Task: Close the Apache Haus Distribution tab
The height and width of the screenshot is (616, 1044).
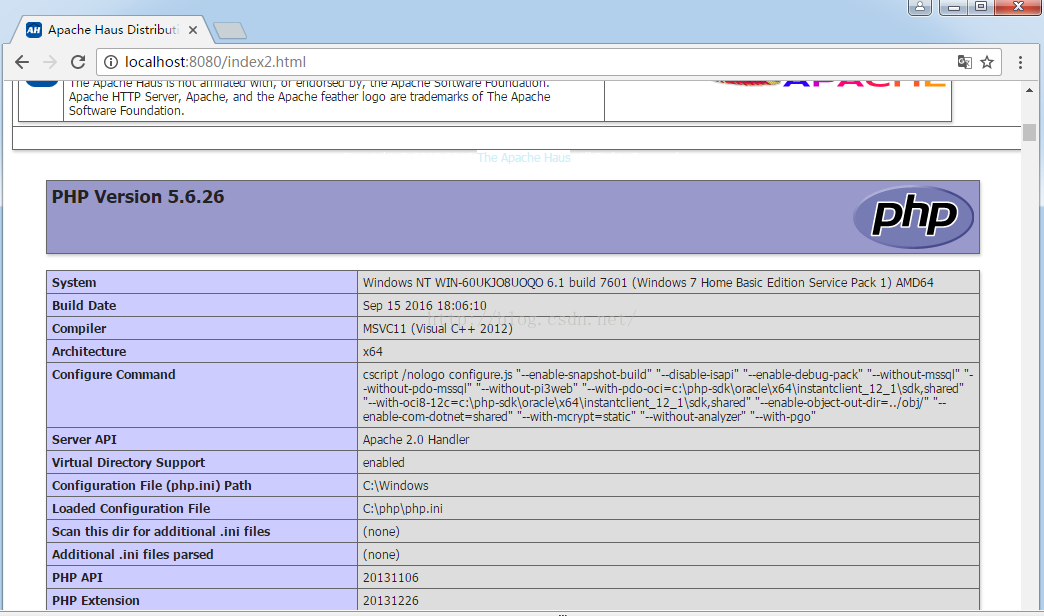Action: point(192,30)
